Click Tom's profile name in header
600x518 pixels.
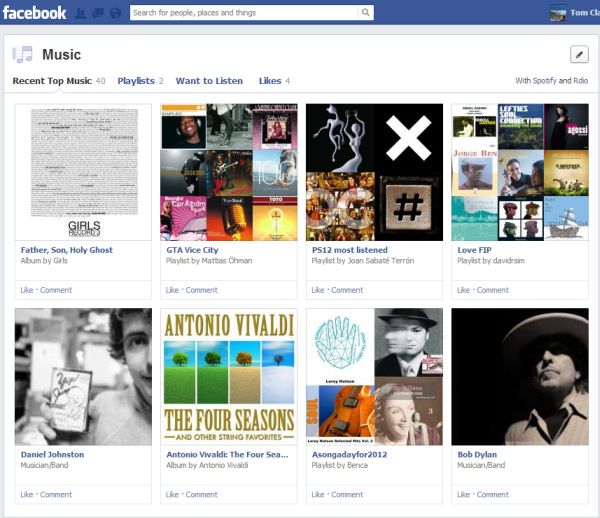point(585,13)
